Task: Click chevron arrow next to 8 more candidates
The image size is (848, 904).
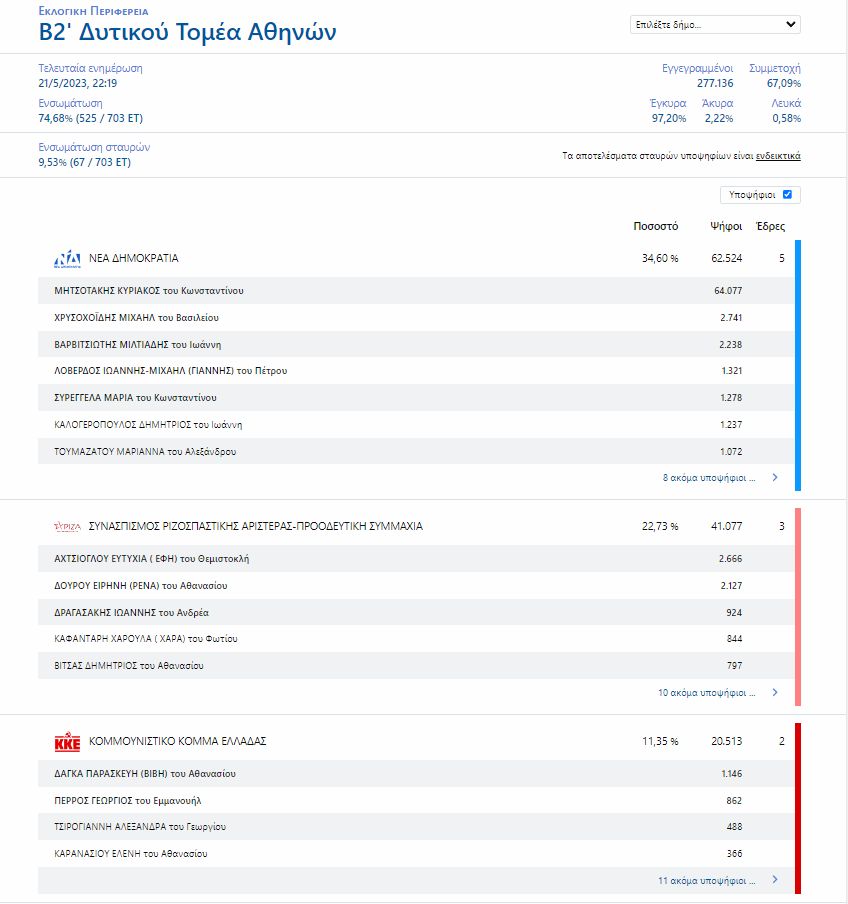Action: [x=775, y=478]
